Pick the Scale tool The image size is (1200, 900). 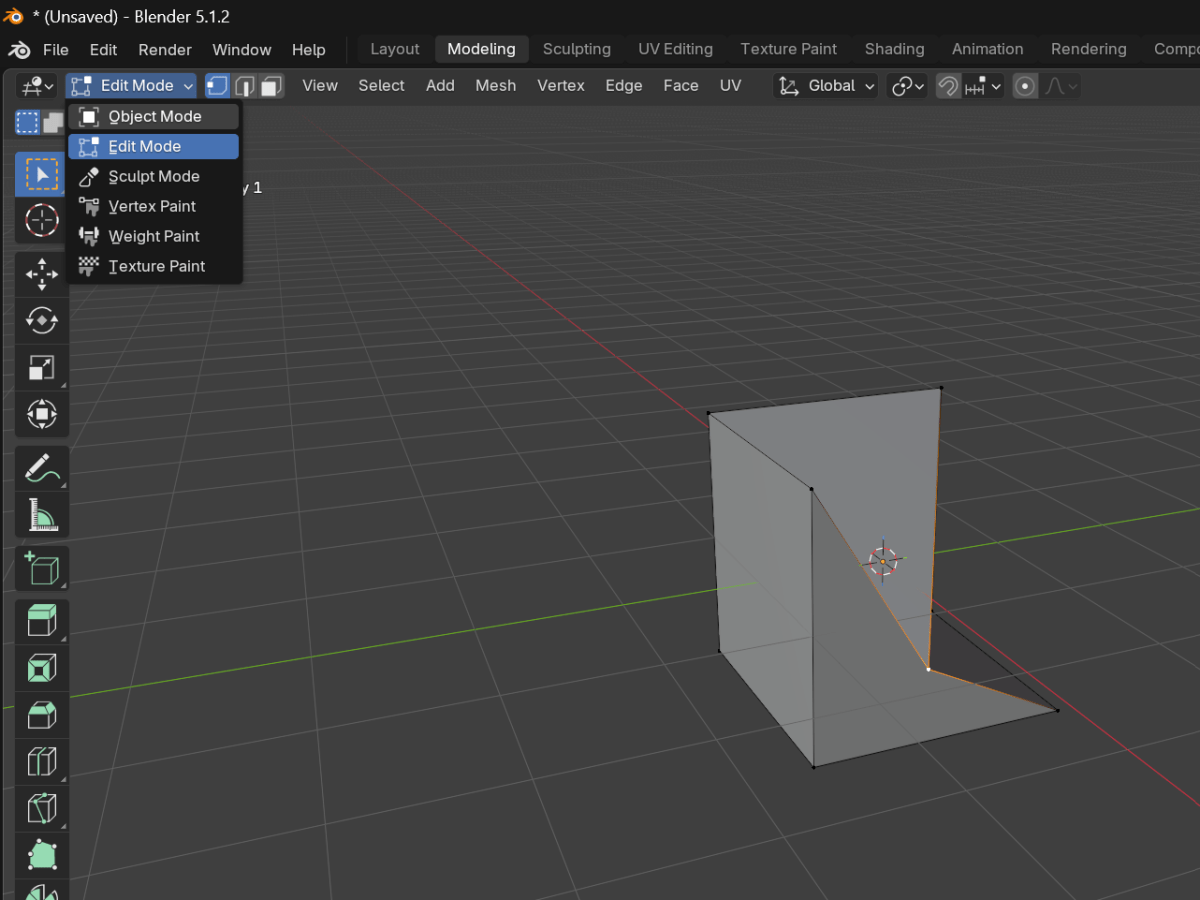pyautogui.click(x=41, y=367)
